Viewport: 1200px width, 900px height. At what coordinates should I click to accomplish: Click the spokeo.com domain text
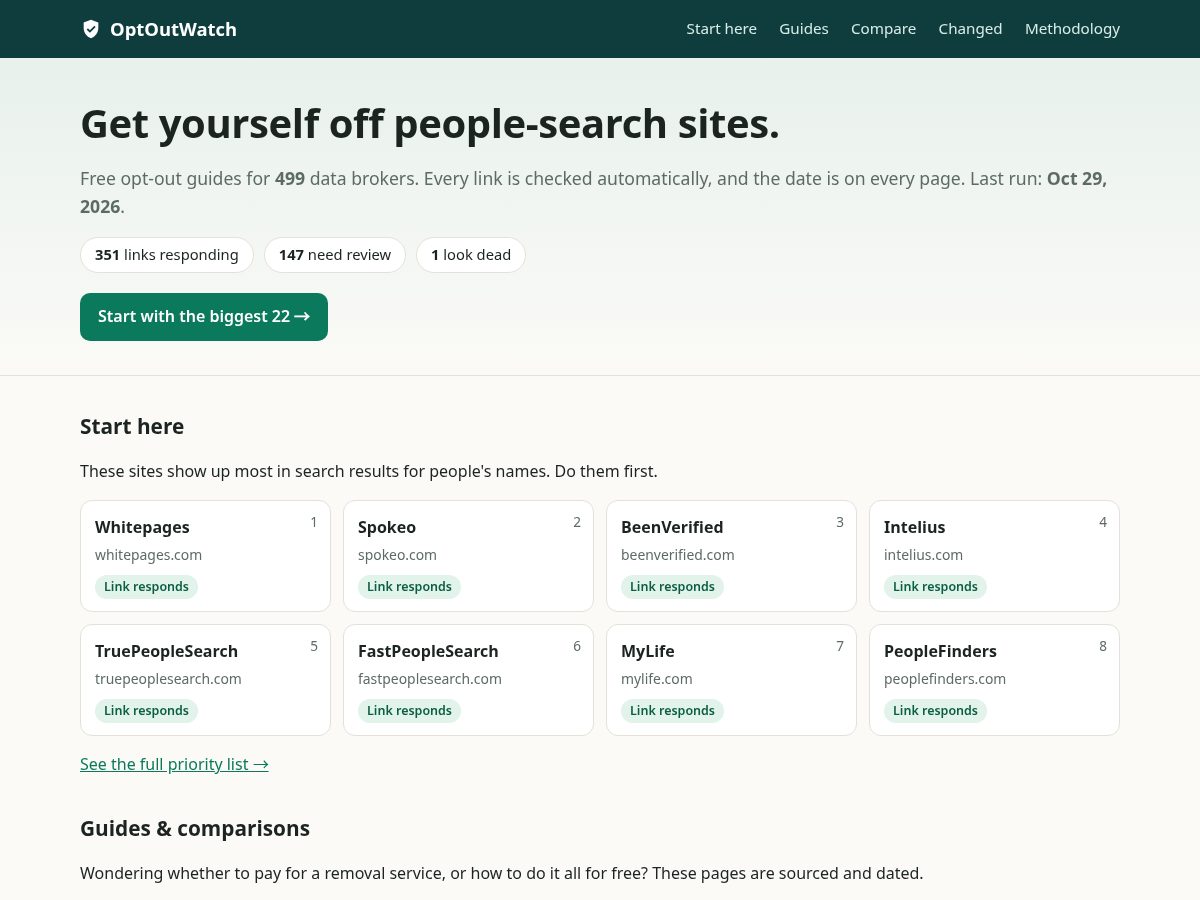pos(397,555)
